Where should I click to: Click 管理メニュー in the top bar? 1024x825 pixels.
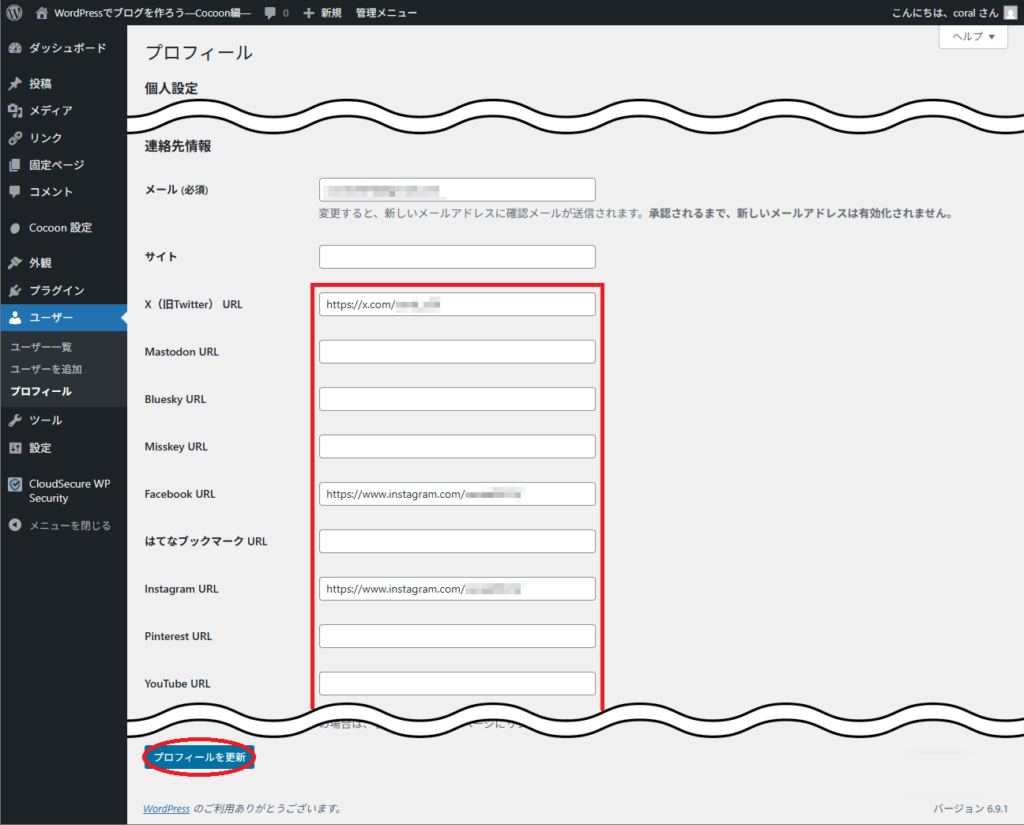pyautogui.click(x=385, y=13)
